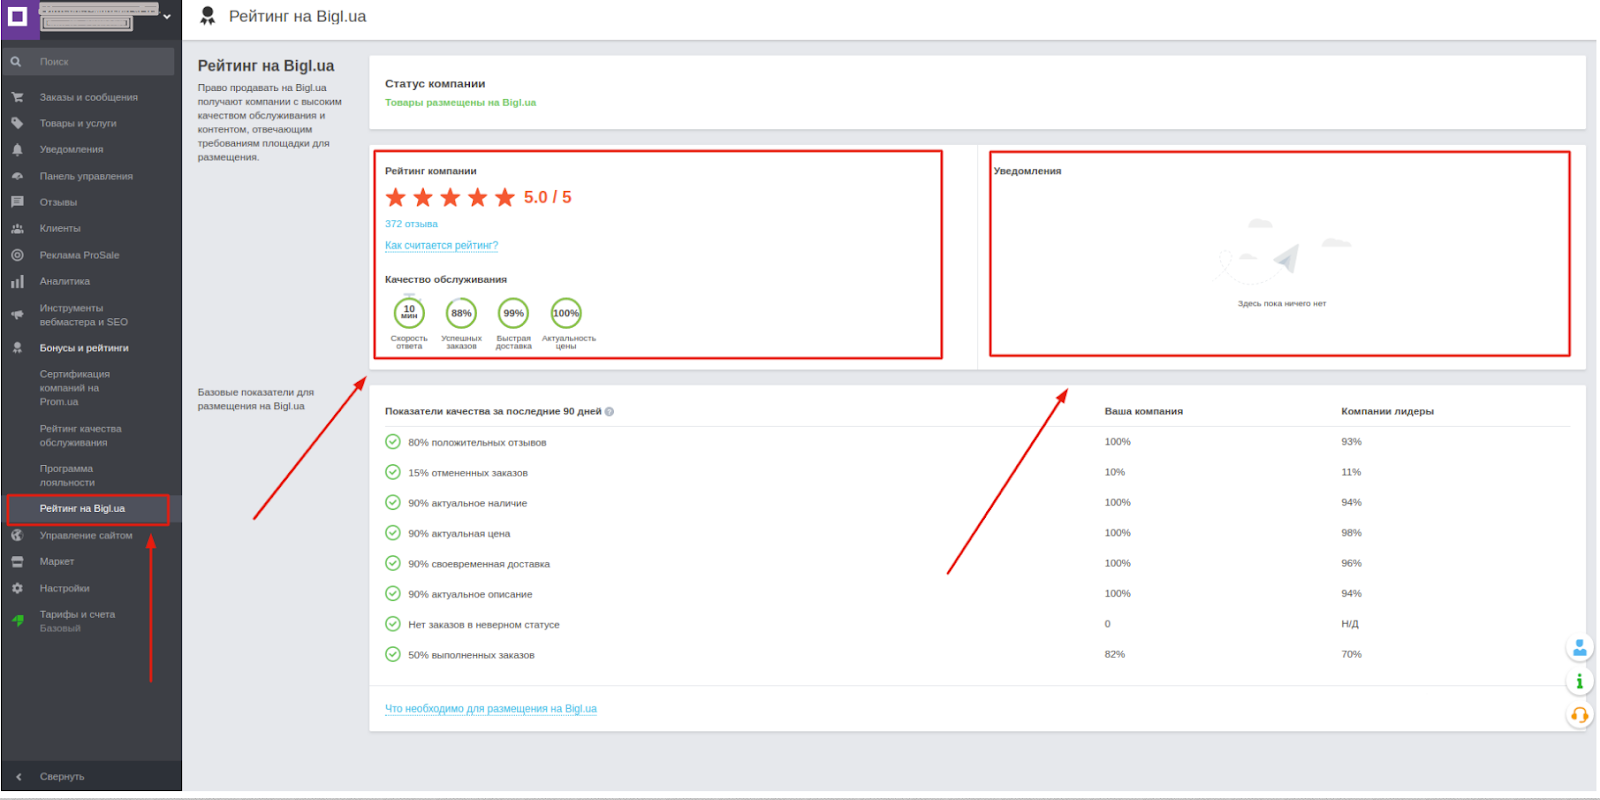Click the shopping cart icon for Заказы и сообщения
This screenshot has width=1600, height=800.
(x=17, y=97)
